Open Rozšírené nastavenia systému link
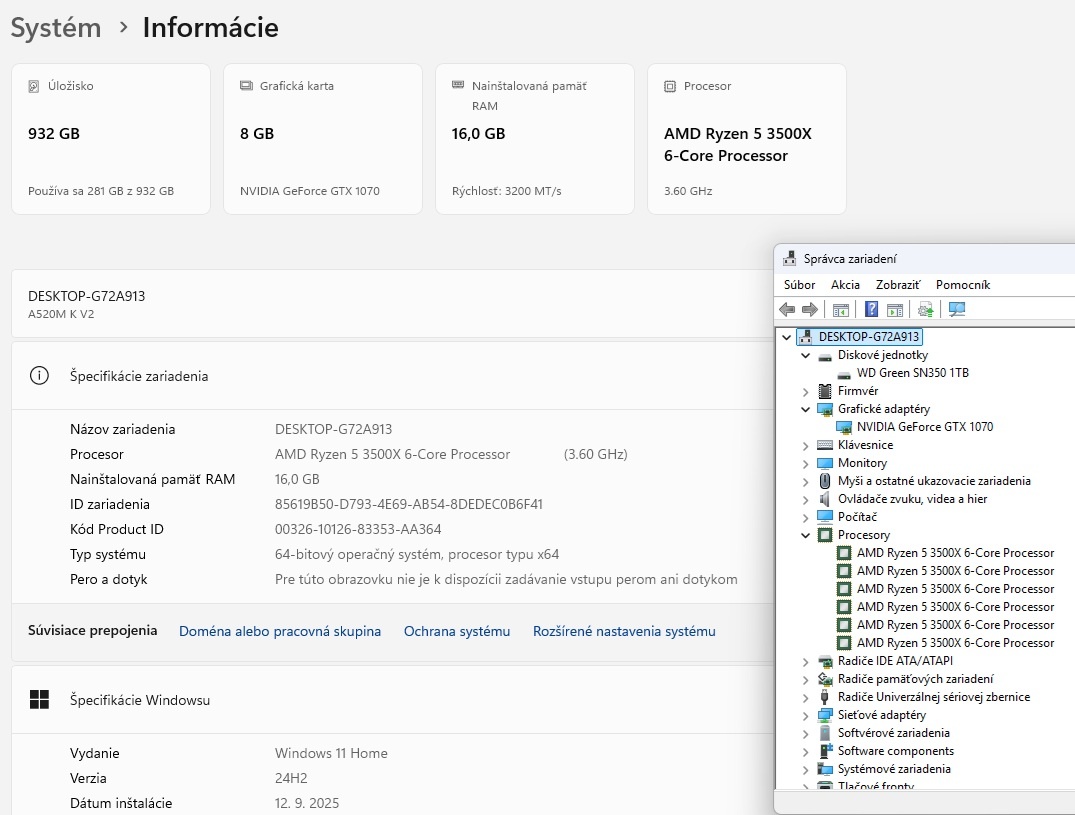 click(x=624, y=631)
